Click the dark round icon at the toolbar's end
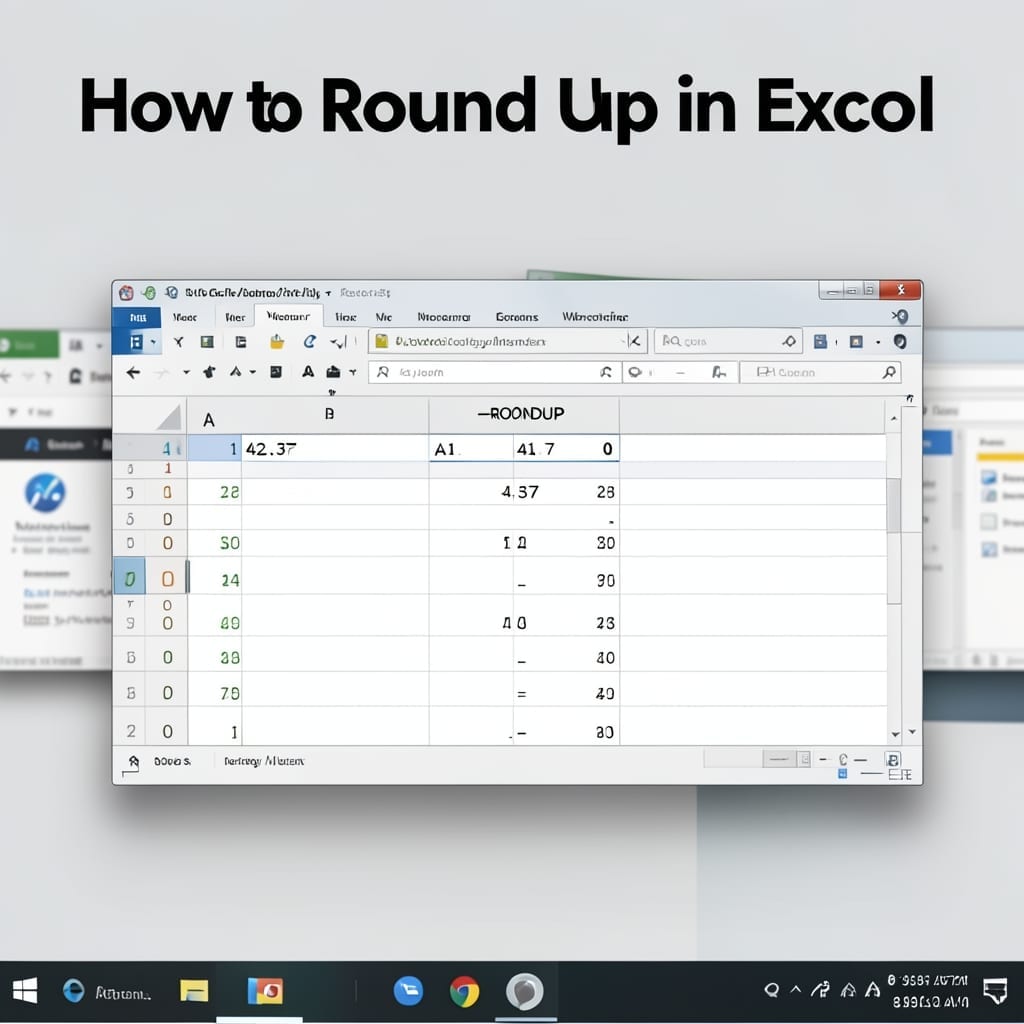 pos(900,342)
